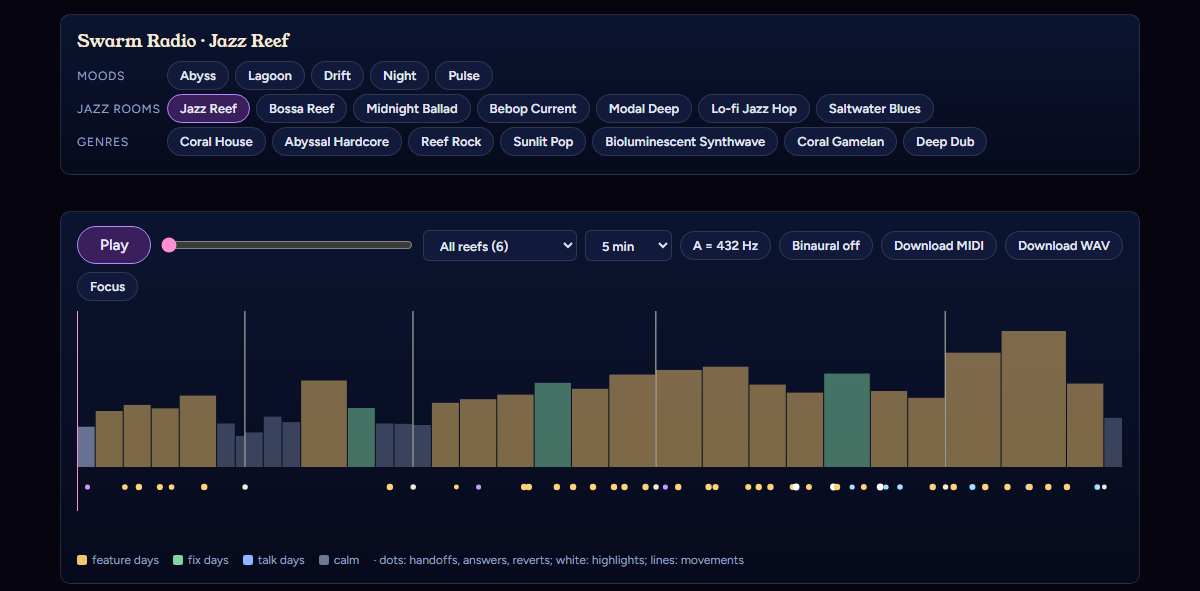The width and height of the screenshot is (1200, 591).
Task: Click the Swarm Radio · Jazz Reef title
Action: (183, 41)
